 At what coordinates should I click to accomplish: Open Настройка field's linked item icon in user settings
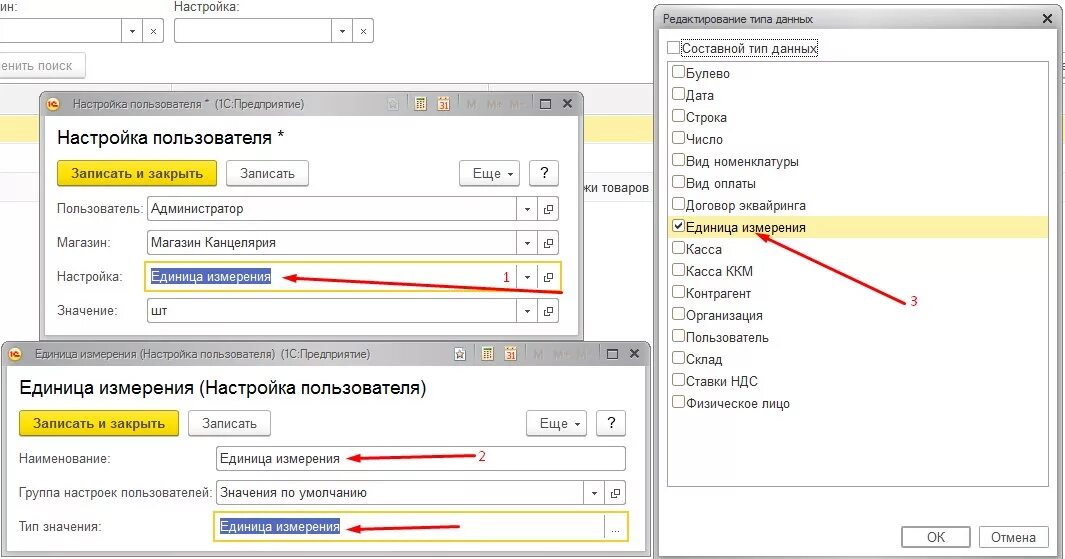click(548, 277)
